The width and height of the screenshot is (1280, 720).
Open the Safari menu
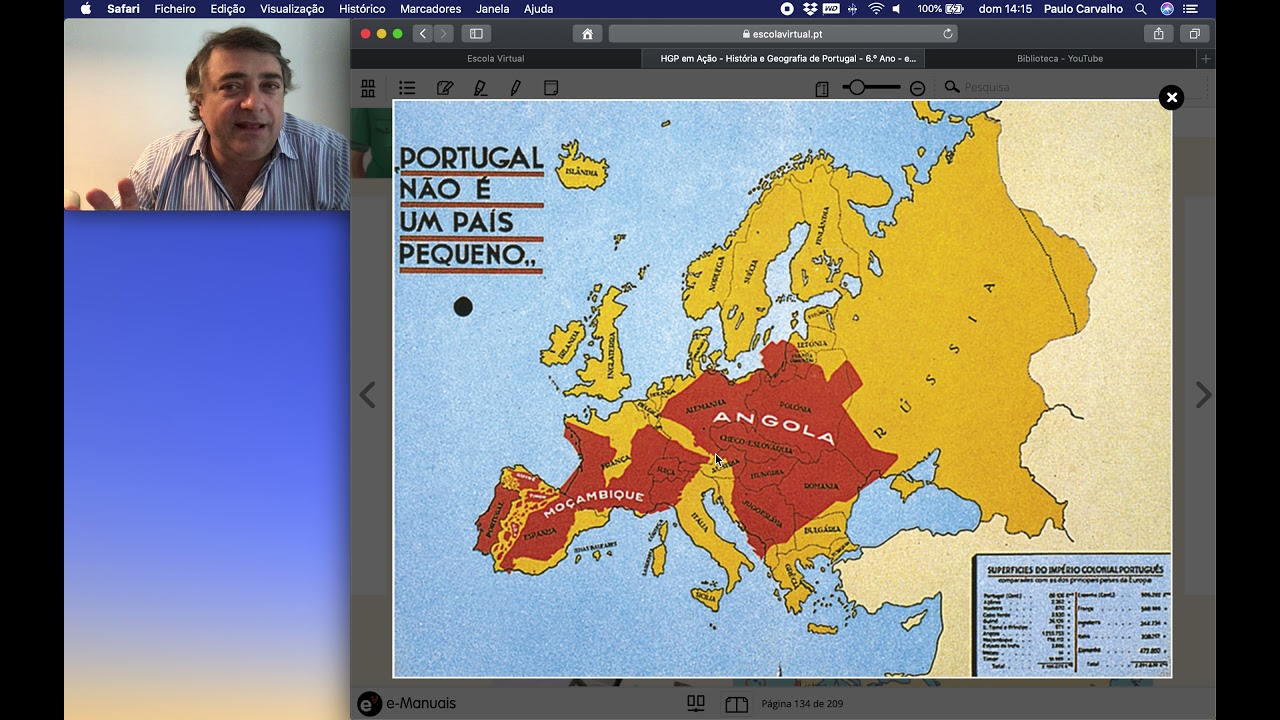(x=123, y=9)
